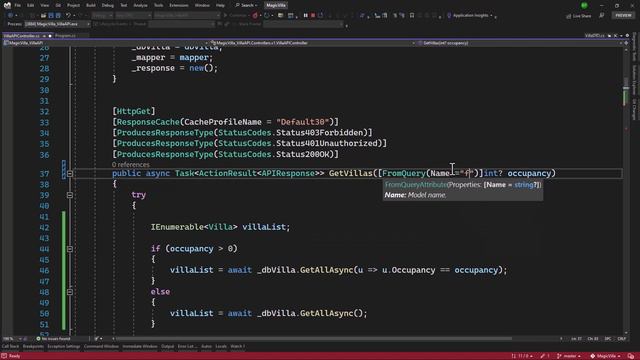Open the Breakpoints panel tab
The width and height of the screenshot is (640, 360).
pos(33,347)
